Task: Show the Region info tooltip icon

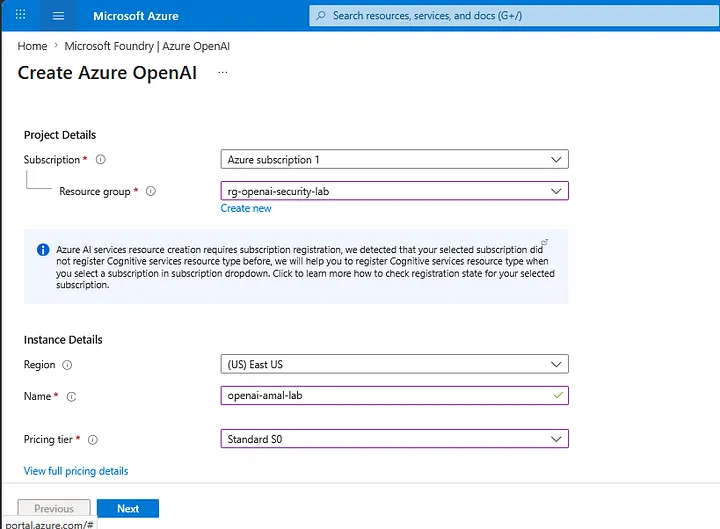Action: coord(67,365)
